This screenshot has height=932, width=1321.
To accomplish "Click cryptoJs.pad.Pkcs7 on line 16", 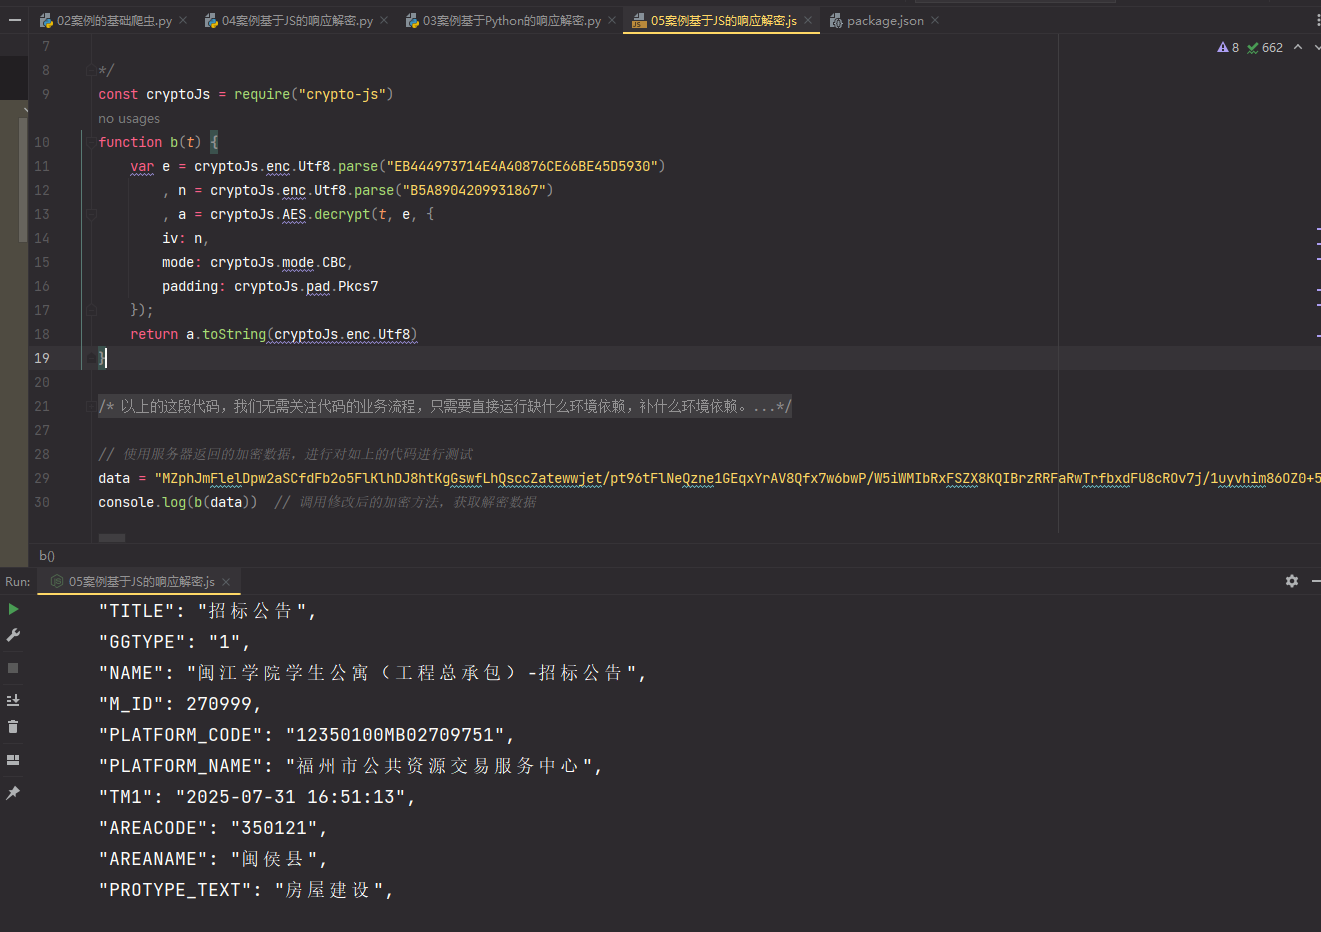I will (306, 286).
